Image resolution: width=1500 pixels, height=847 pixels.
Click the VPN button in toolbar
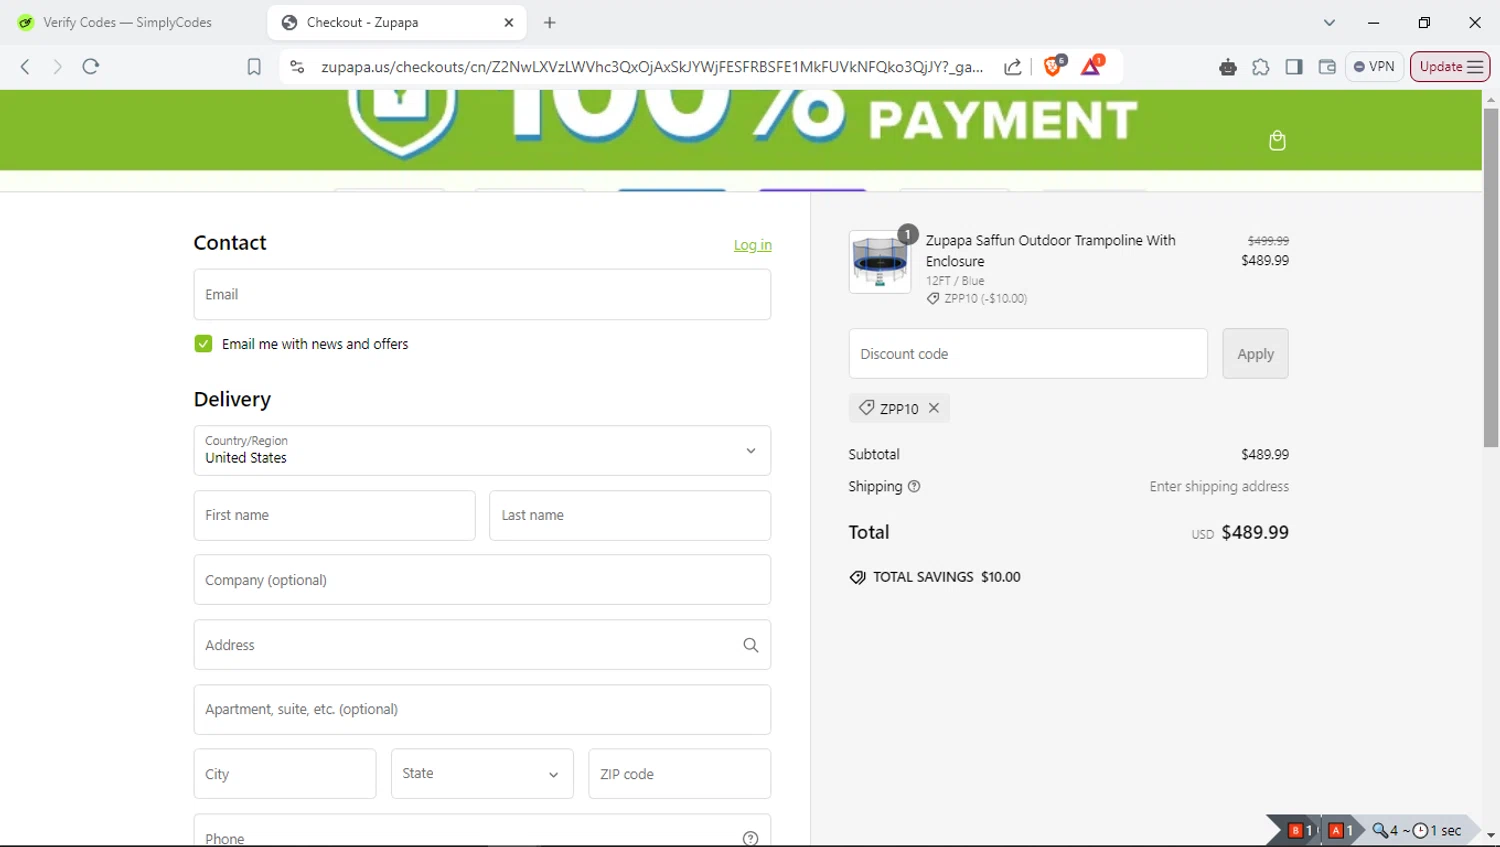click(x=1375, y=67)
